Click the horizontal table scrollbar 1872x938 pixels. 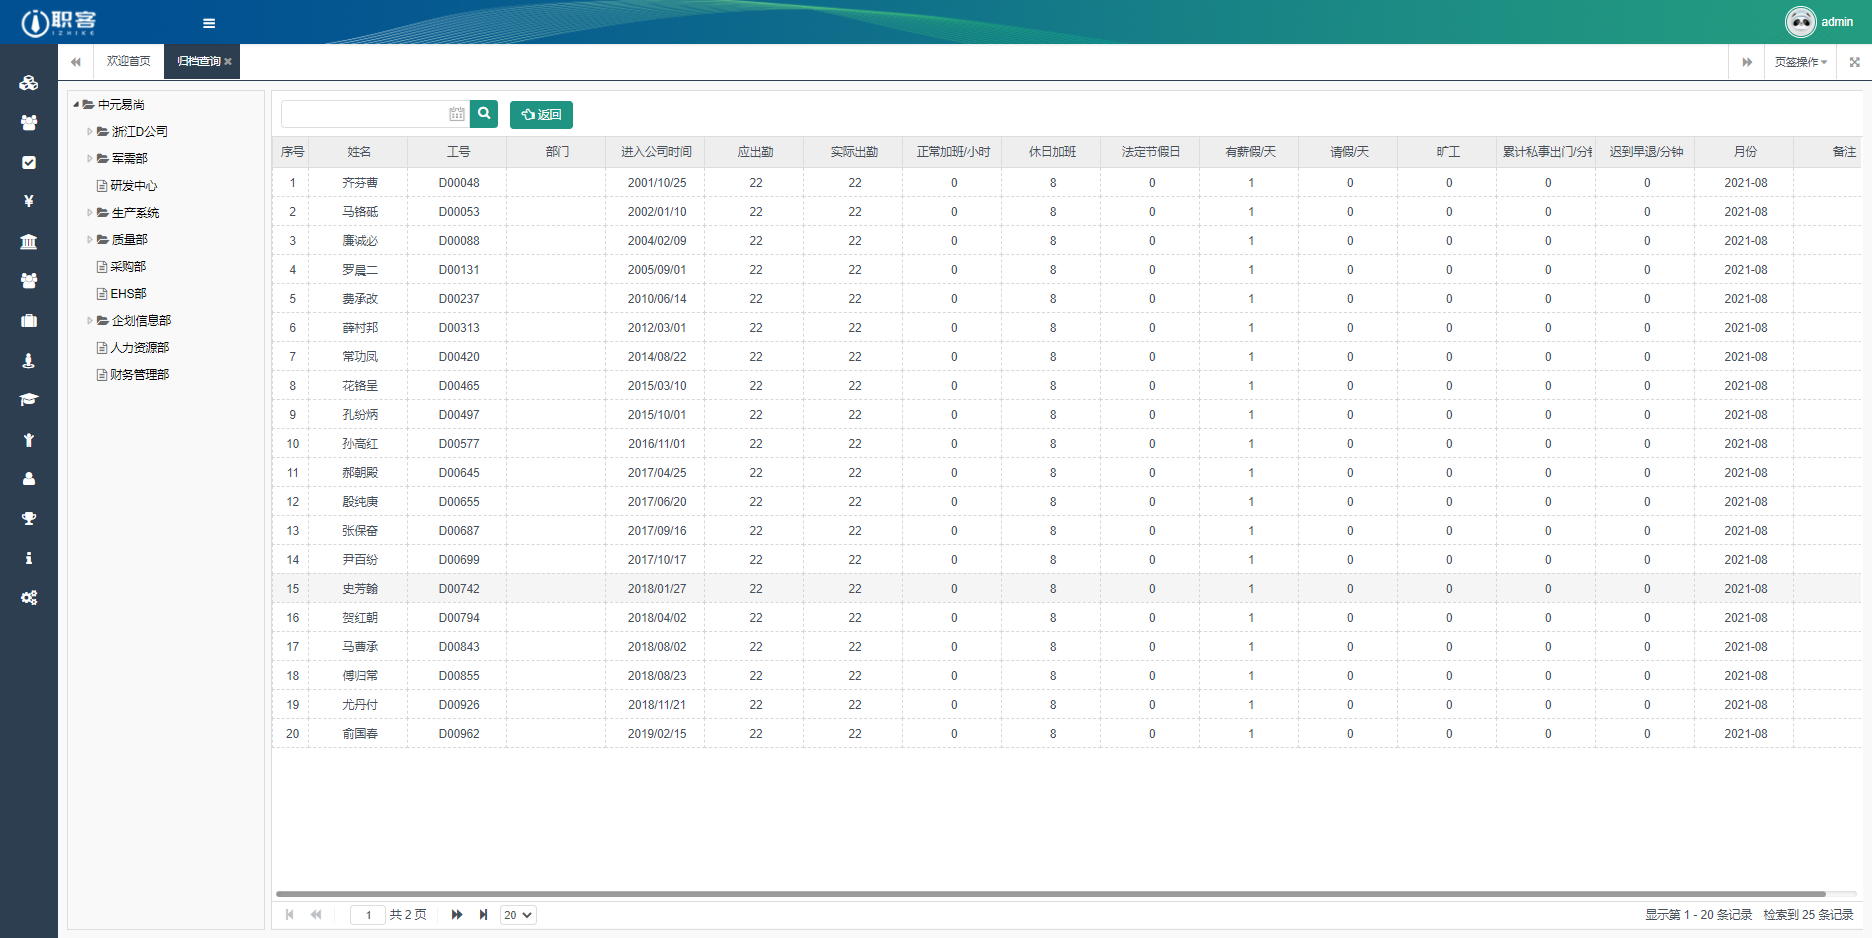[x=1050, y=894]
